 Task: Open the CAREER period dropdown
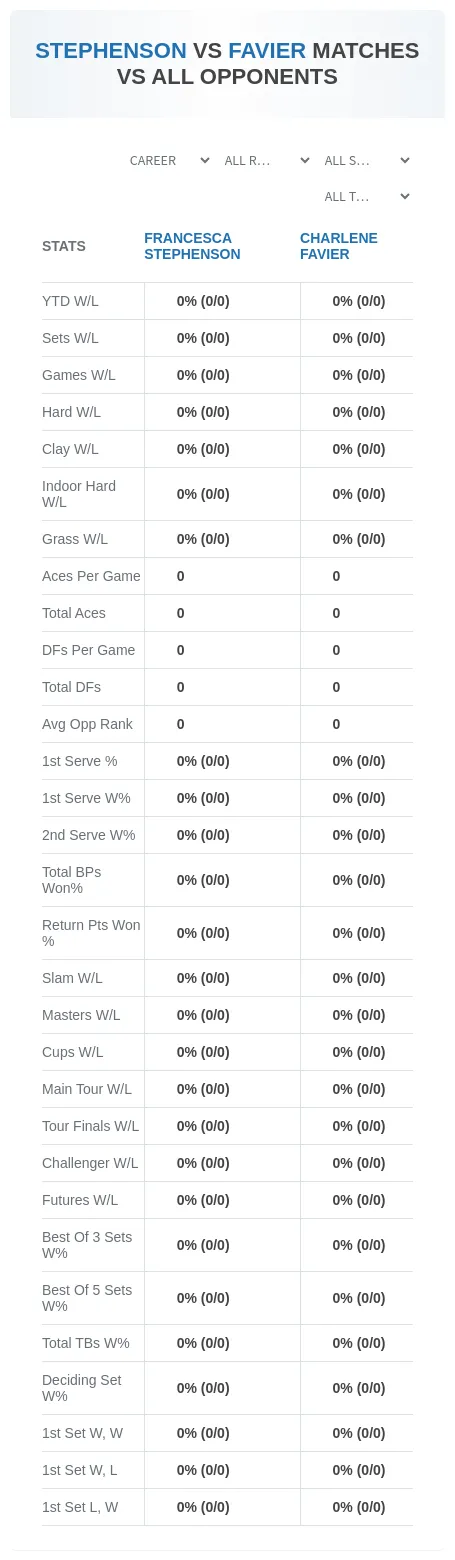(x=169, y=161)
